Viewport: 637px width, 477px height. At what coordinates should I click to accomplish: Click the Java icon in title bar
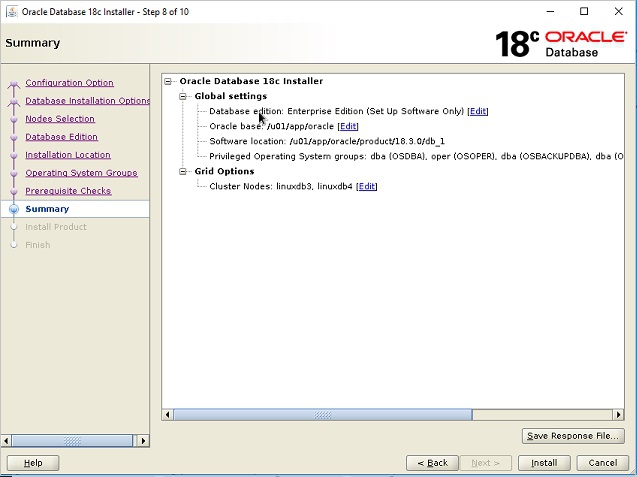tap(12, 11)
